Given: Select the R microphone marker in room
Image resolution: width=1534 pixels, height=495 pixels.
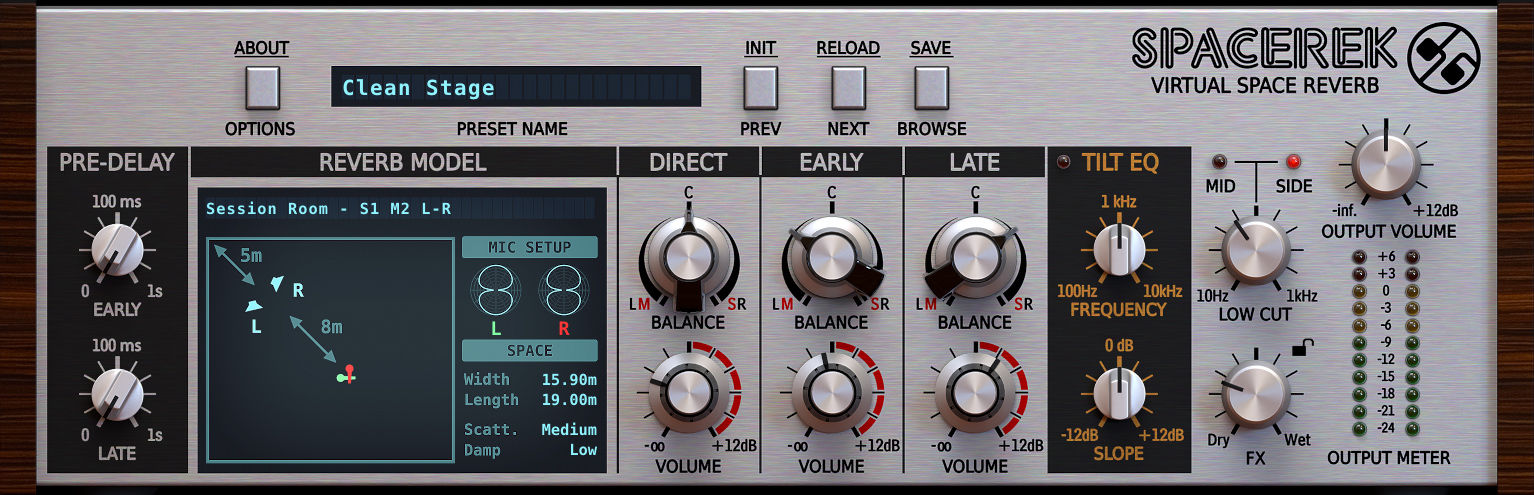Looking at the screenshot, I should tap(278, 284).
